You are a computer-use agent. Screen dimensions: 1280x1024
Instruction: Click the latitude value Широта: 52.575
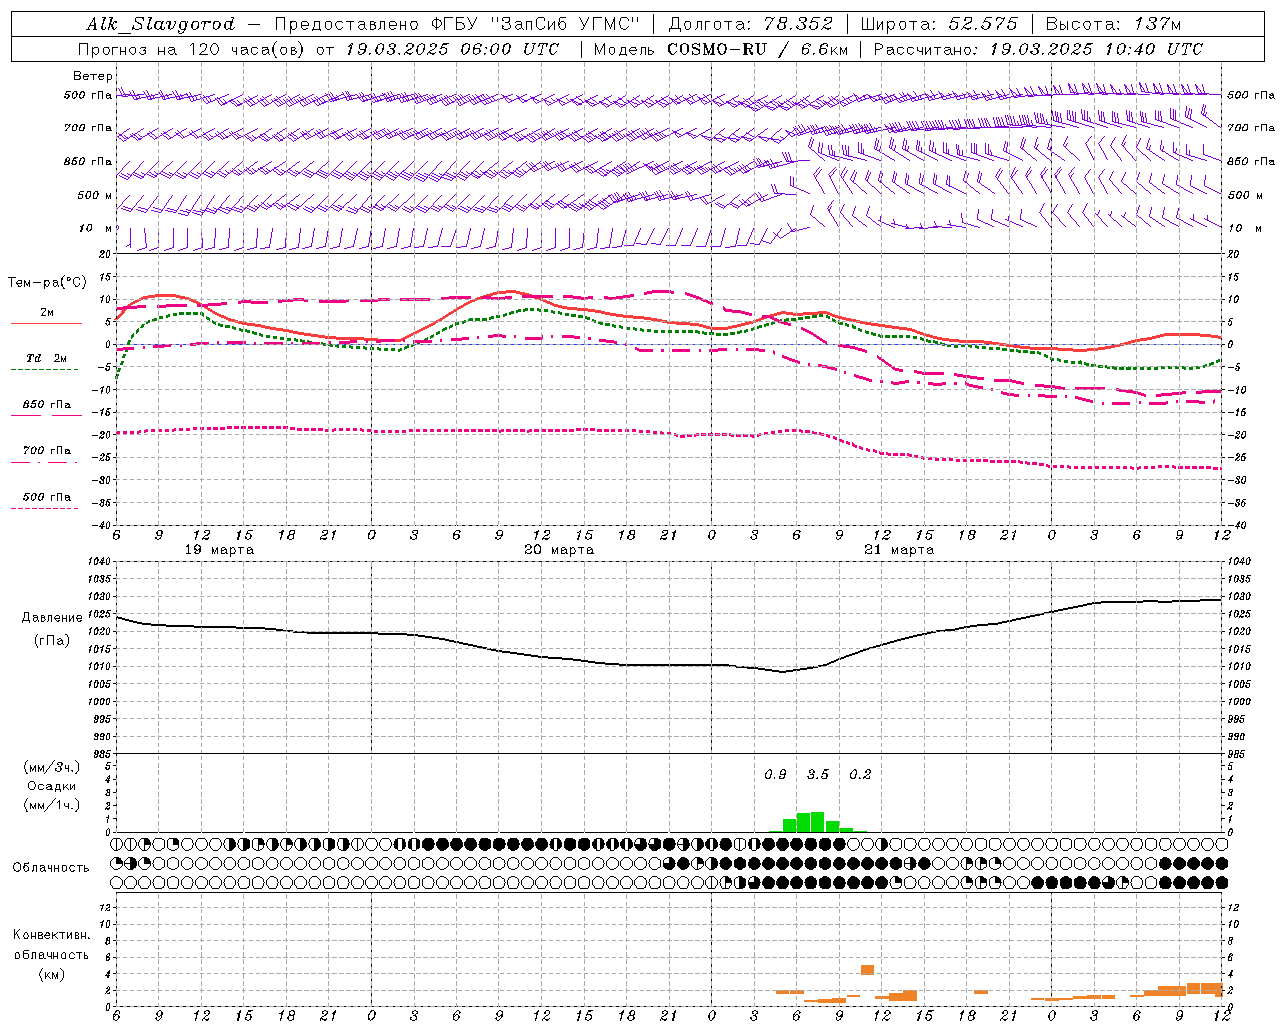pyautogui.click(x=939, y=24)
